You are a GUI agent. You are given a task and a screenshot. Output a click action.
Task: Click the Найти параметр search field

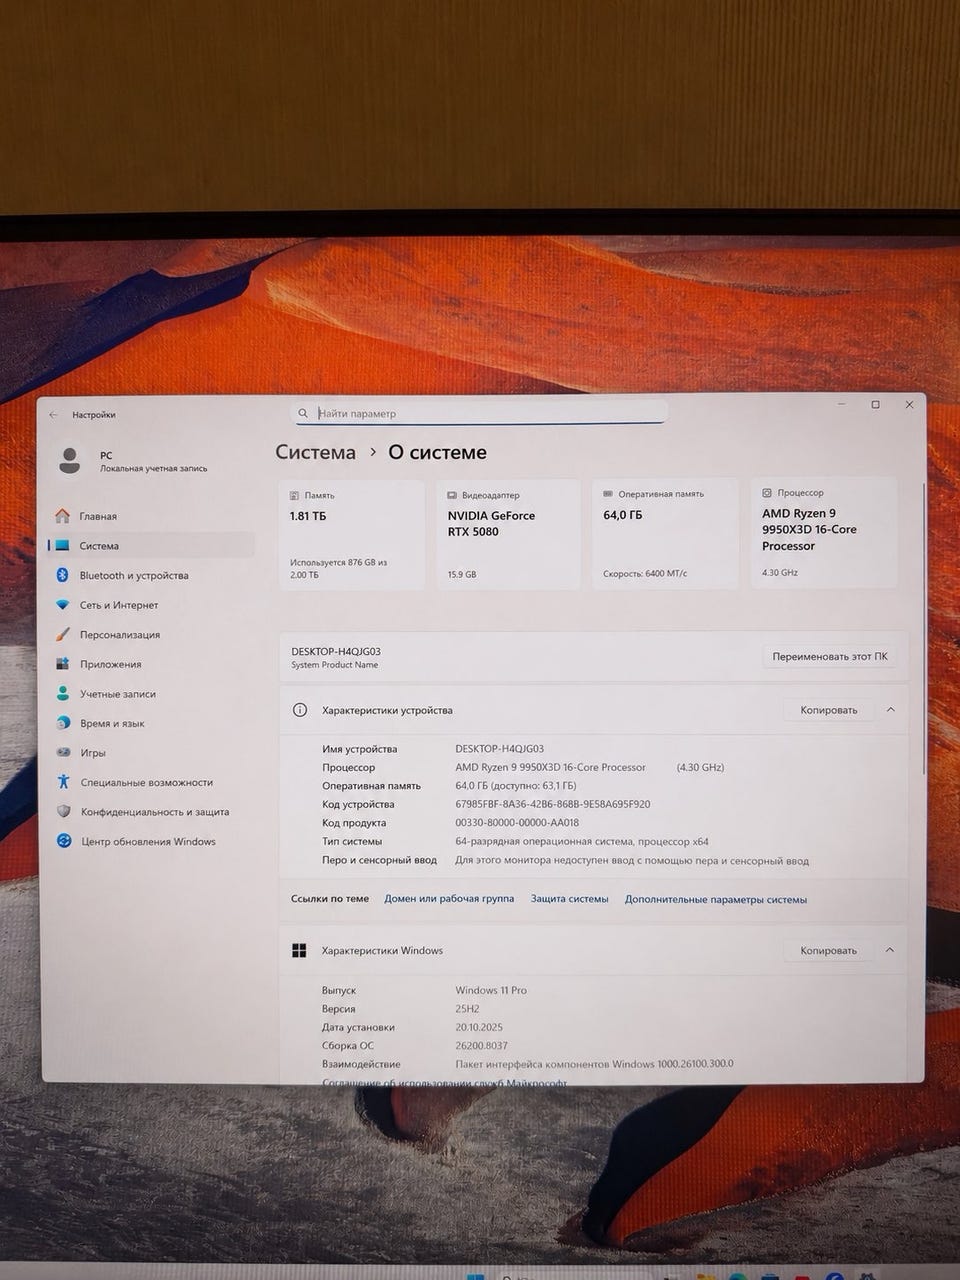tap(479, 413)
